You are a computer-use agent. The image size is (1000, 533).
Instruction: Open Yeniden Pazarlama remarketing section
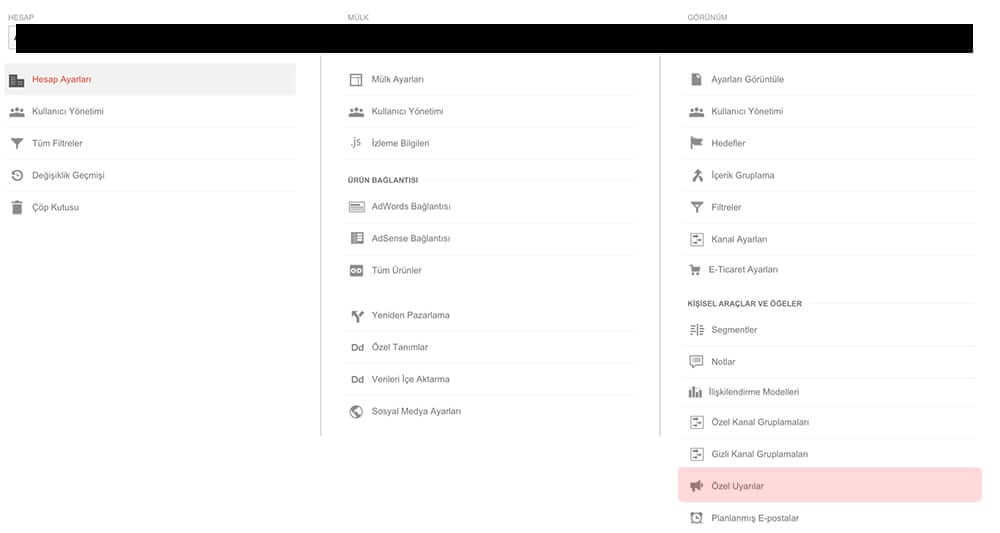(x=410, y=316)
